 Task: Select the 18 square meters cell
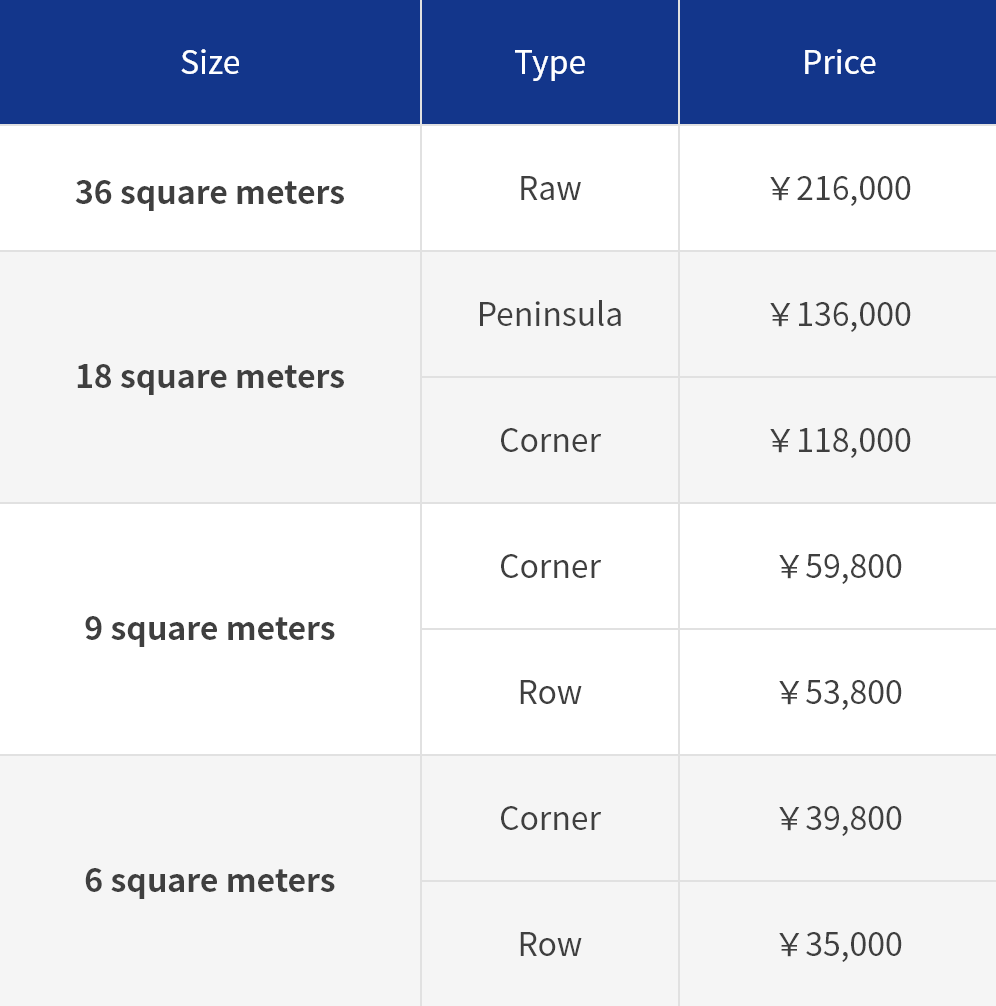point(210,377)
